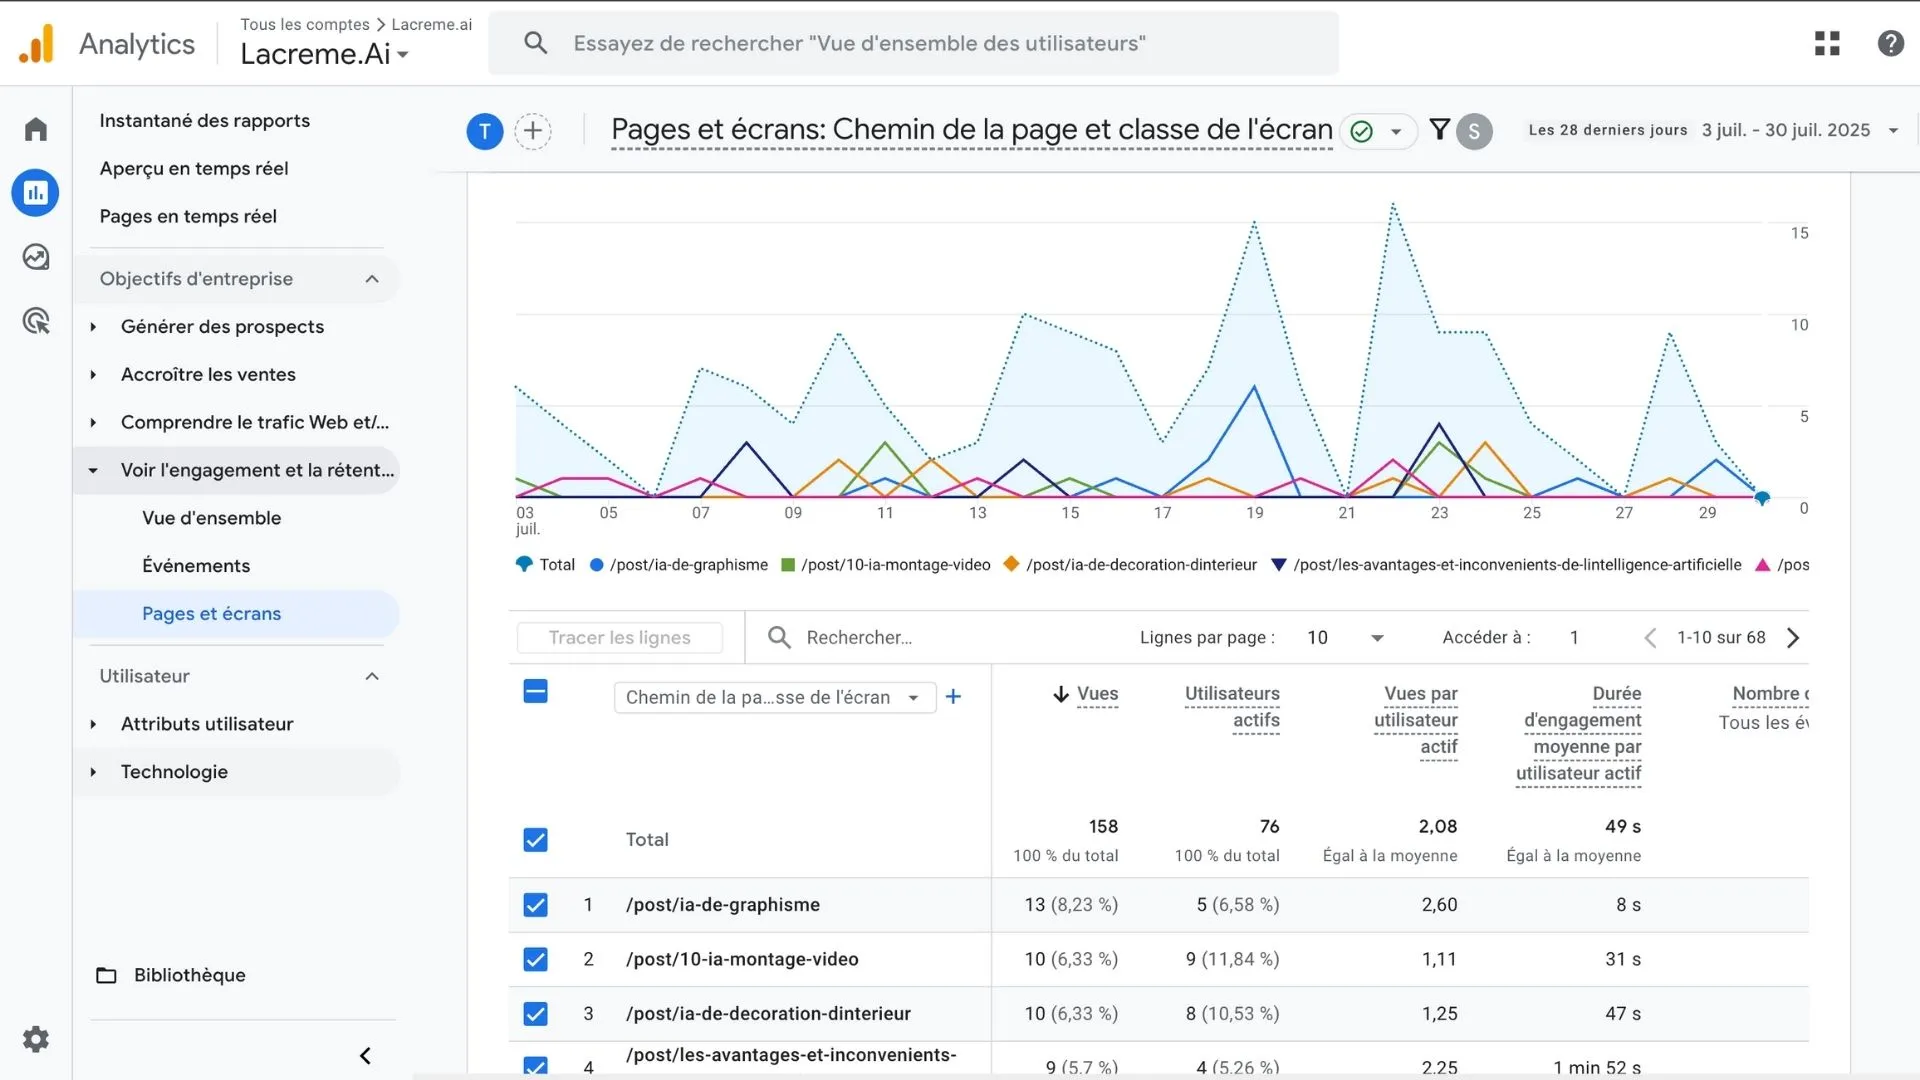Click the 'Tracer les lignes' button

click(619, 637)
